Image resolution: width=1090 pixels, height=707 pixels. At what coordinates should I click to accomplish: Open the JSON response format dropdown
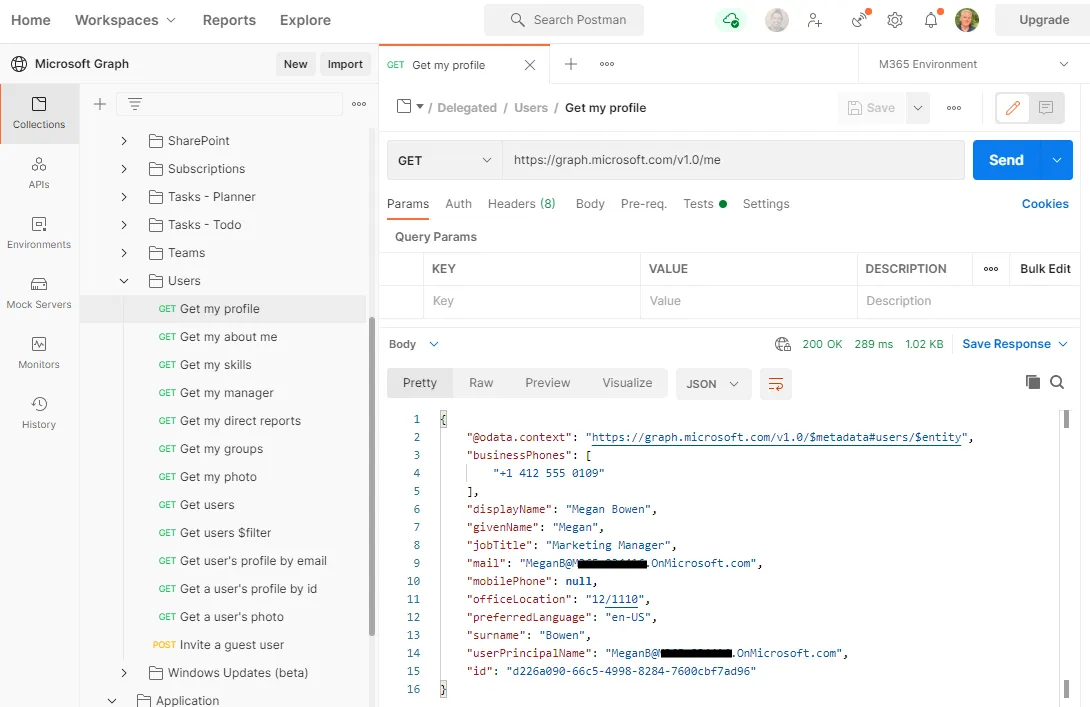(x=713, y=382)
